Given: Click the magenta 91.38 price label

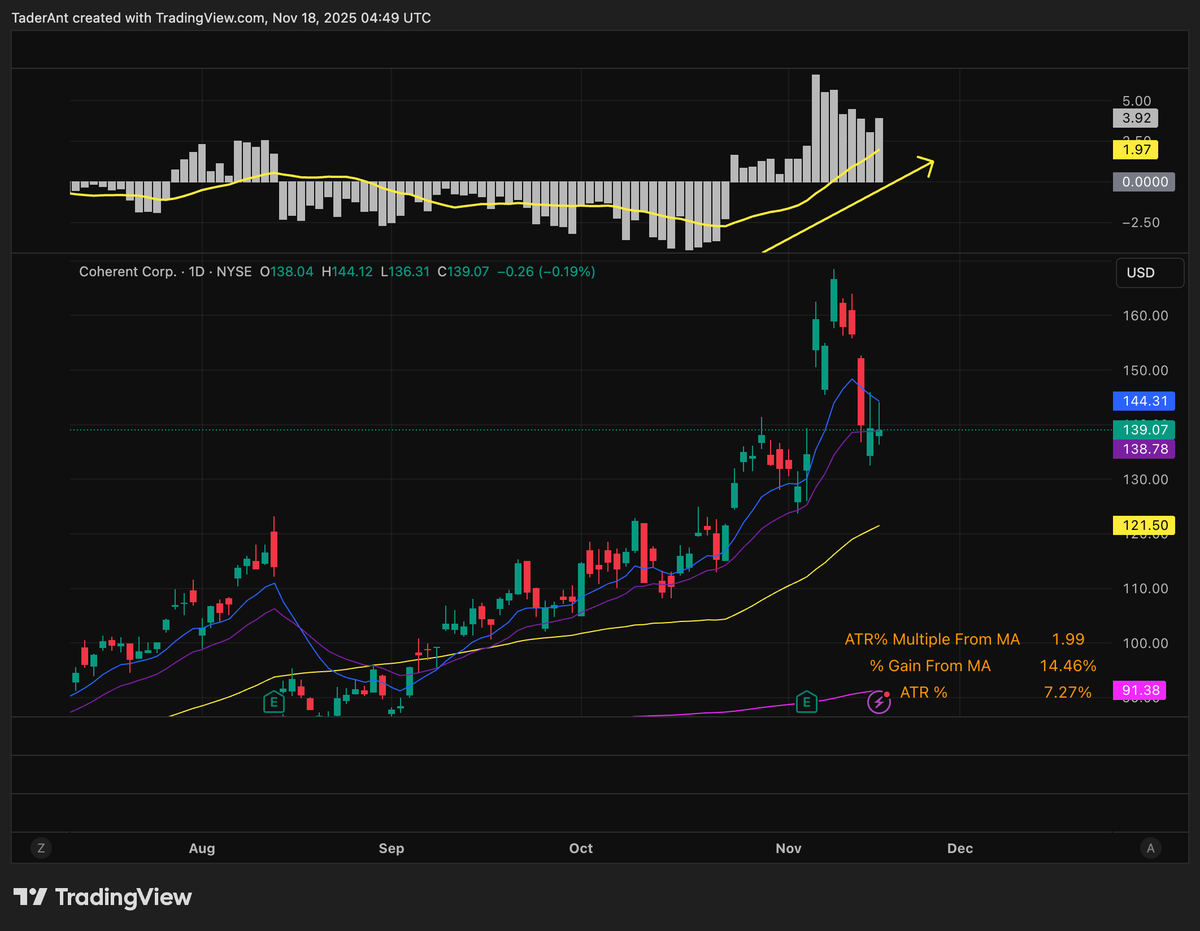Looking at the screenshot, I should click(x=1139, y=691).
